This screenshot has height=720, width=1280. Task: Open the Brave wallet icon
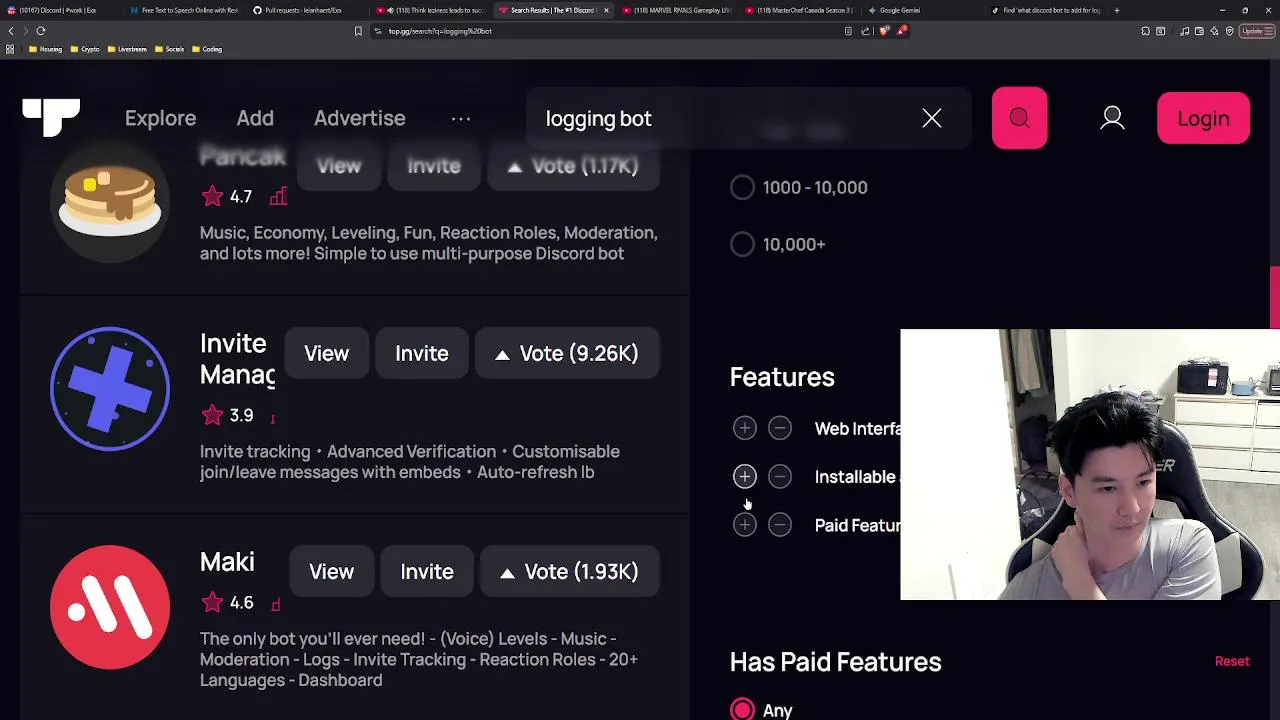pos(1199,31)
